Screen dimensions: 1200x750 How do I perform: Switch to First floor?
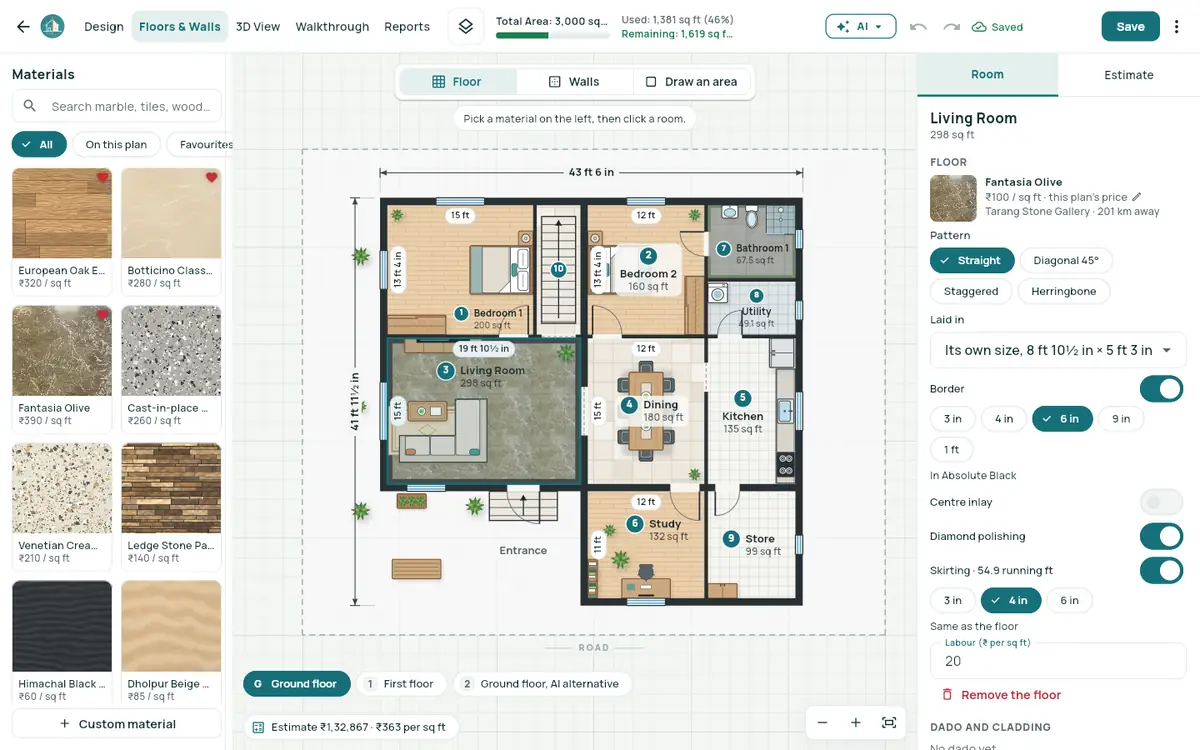pyautogui.click(x=400, y=684)
